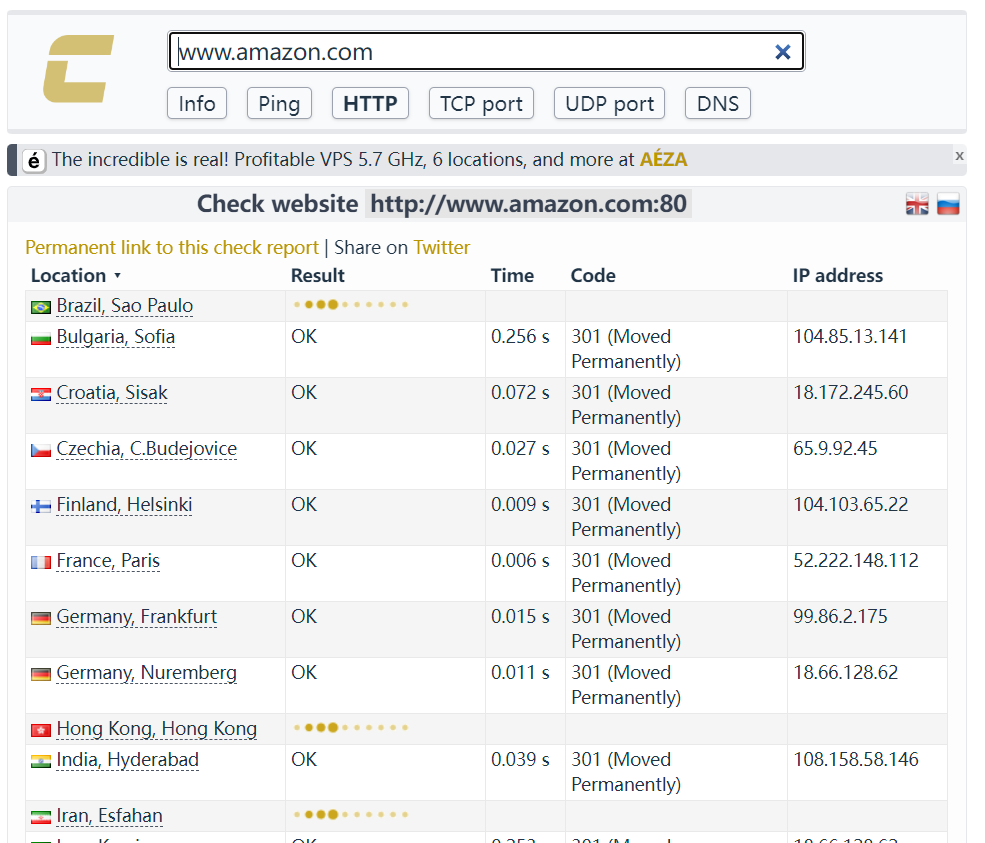Click Iran Esfahan row loading dots
This screenshot has height=843, width=985.
(351, 815)
